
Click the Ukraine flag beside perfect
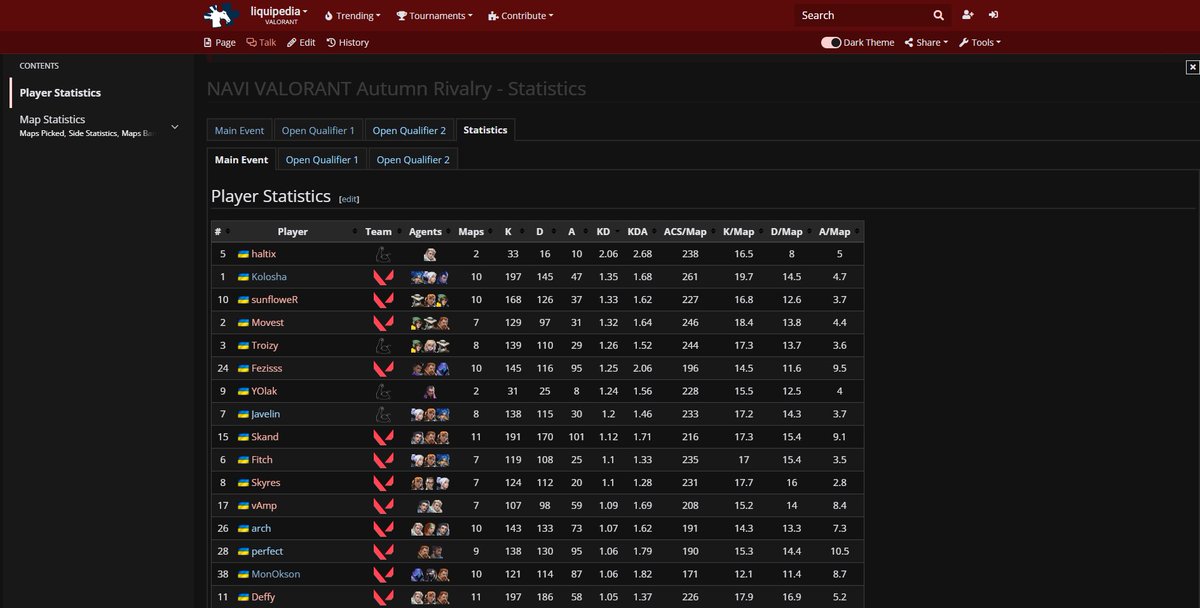(243, 551)
